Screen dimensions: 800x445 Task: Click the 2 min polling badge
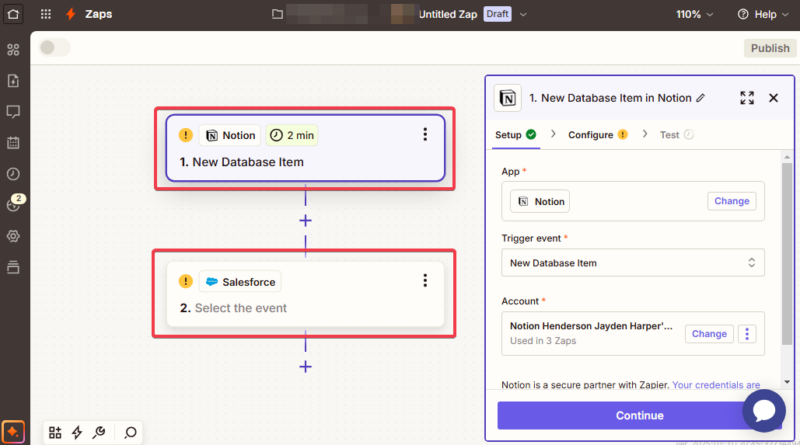tap(292, 135)
